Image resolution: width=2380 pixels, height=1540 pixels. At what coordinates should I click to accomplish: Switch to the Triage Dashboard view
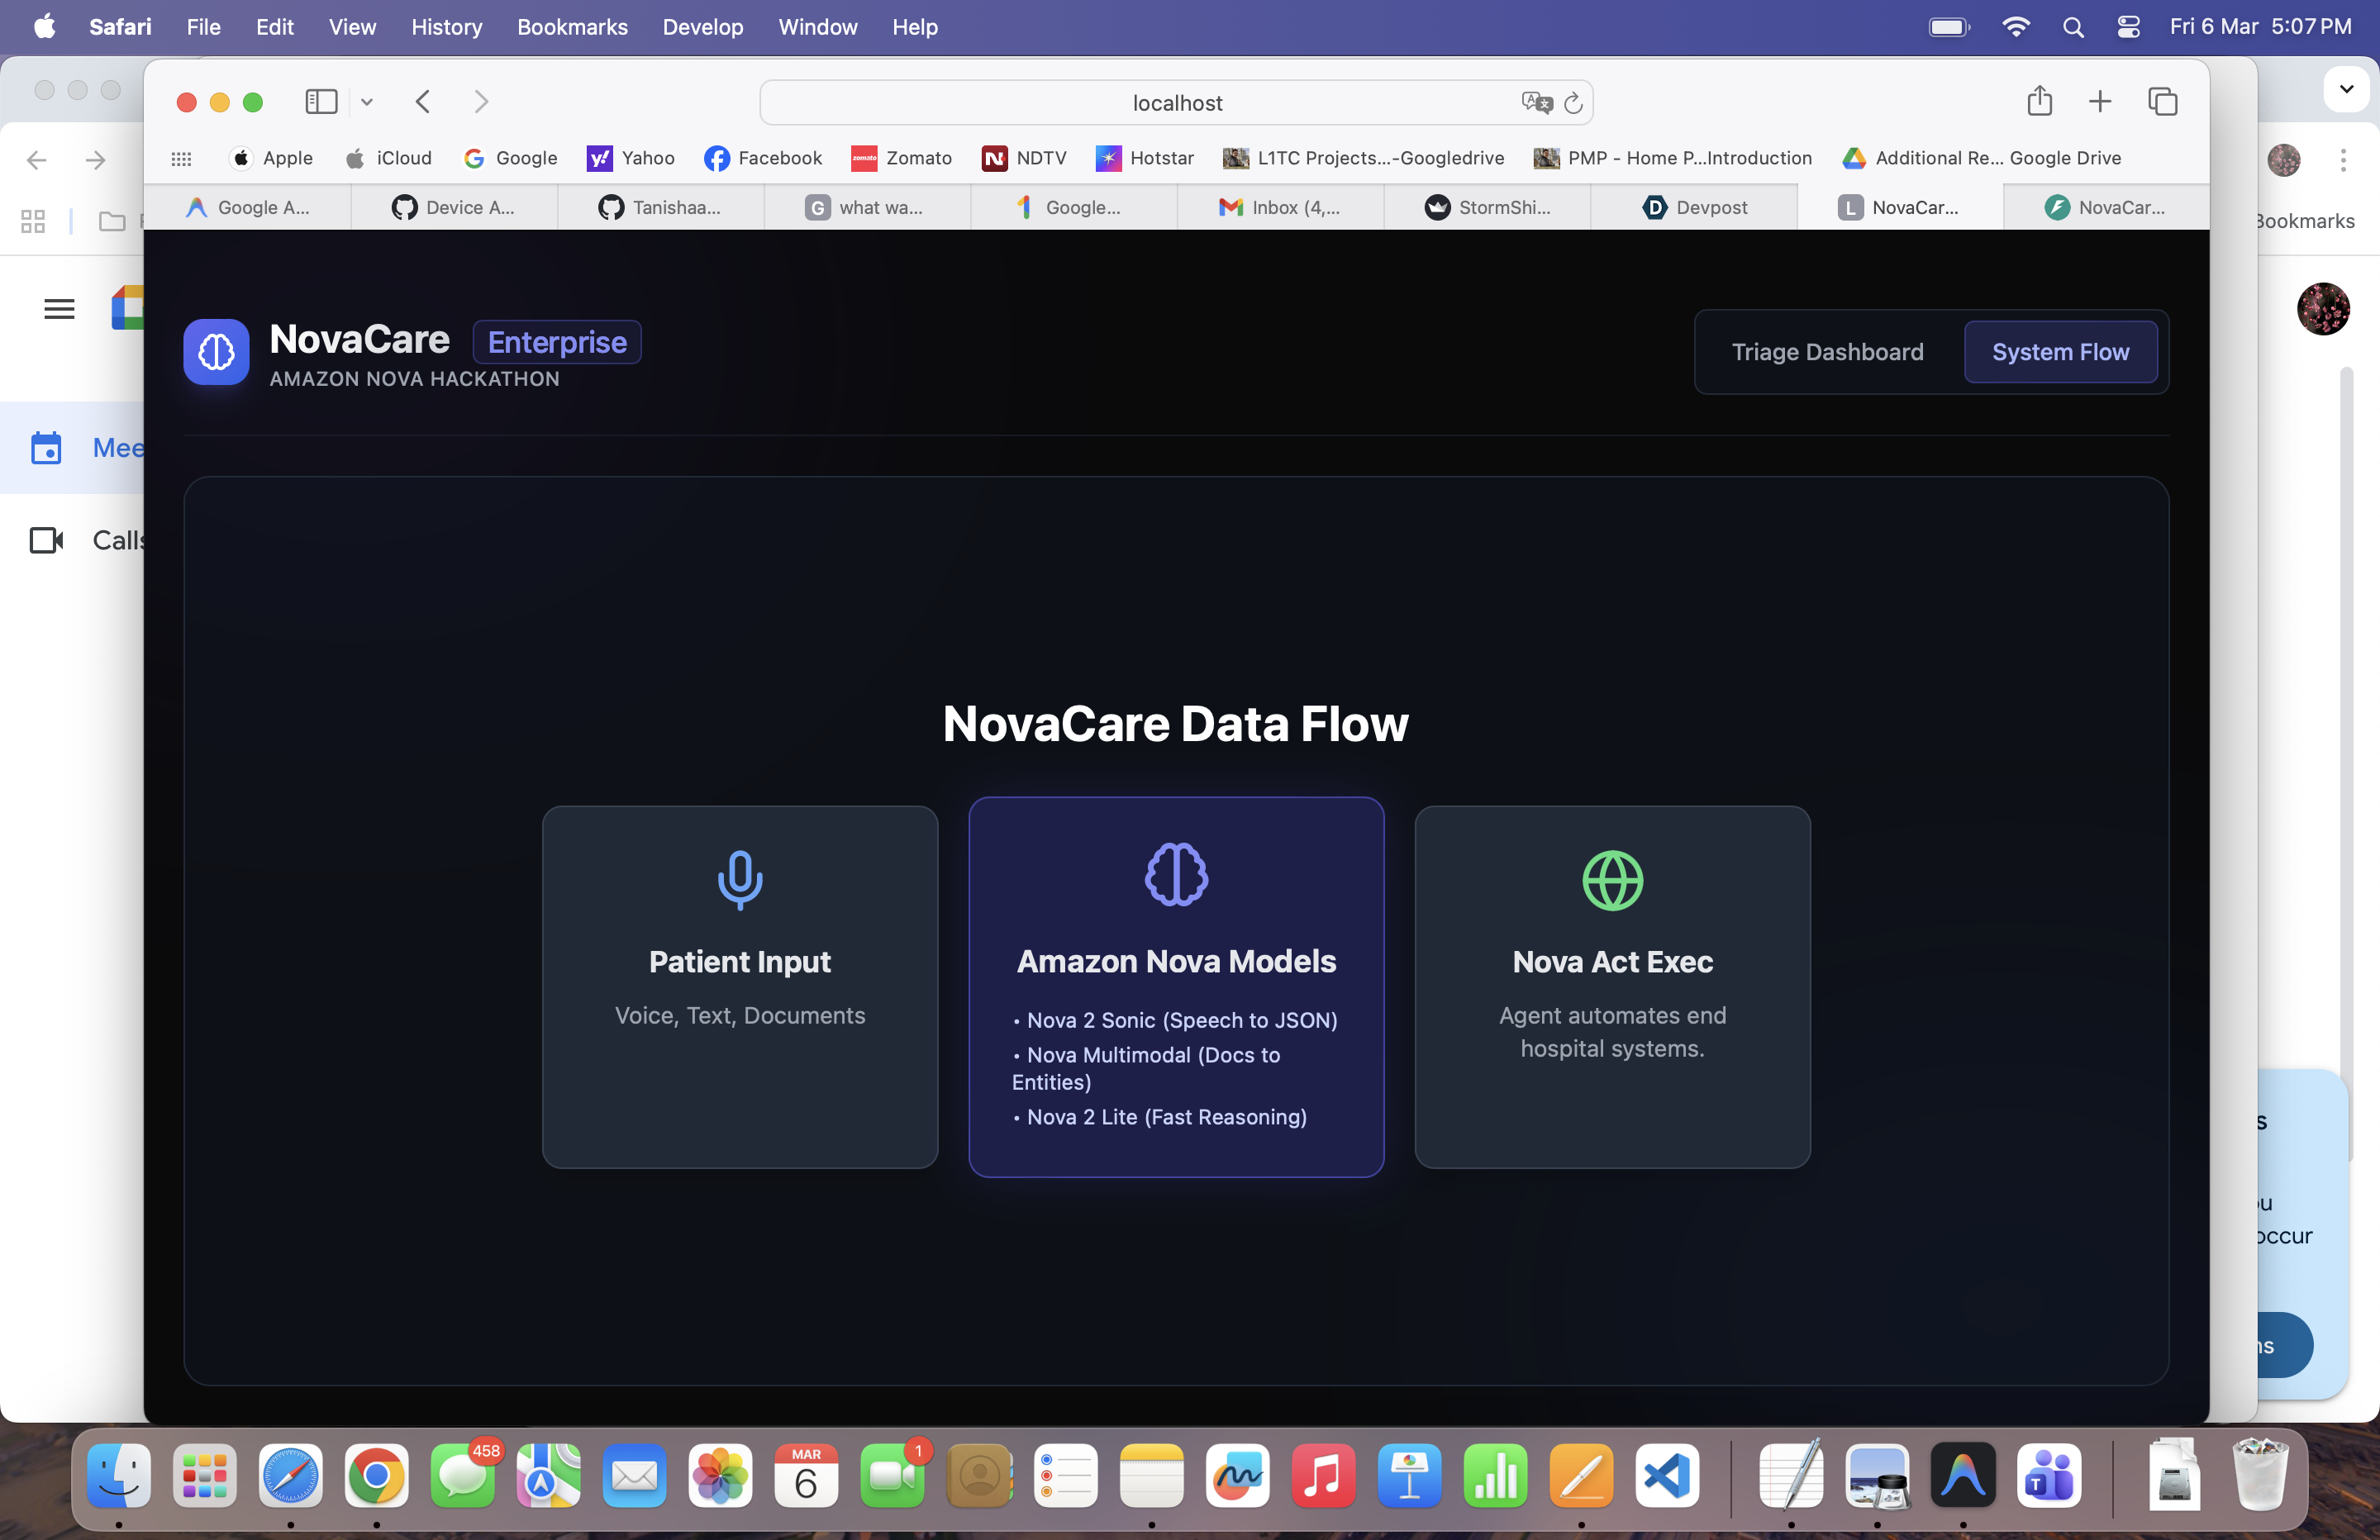pyautogui.click(x=1827, y=352)
